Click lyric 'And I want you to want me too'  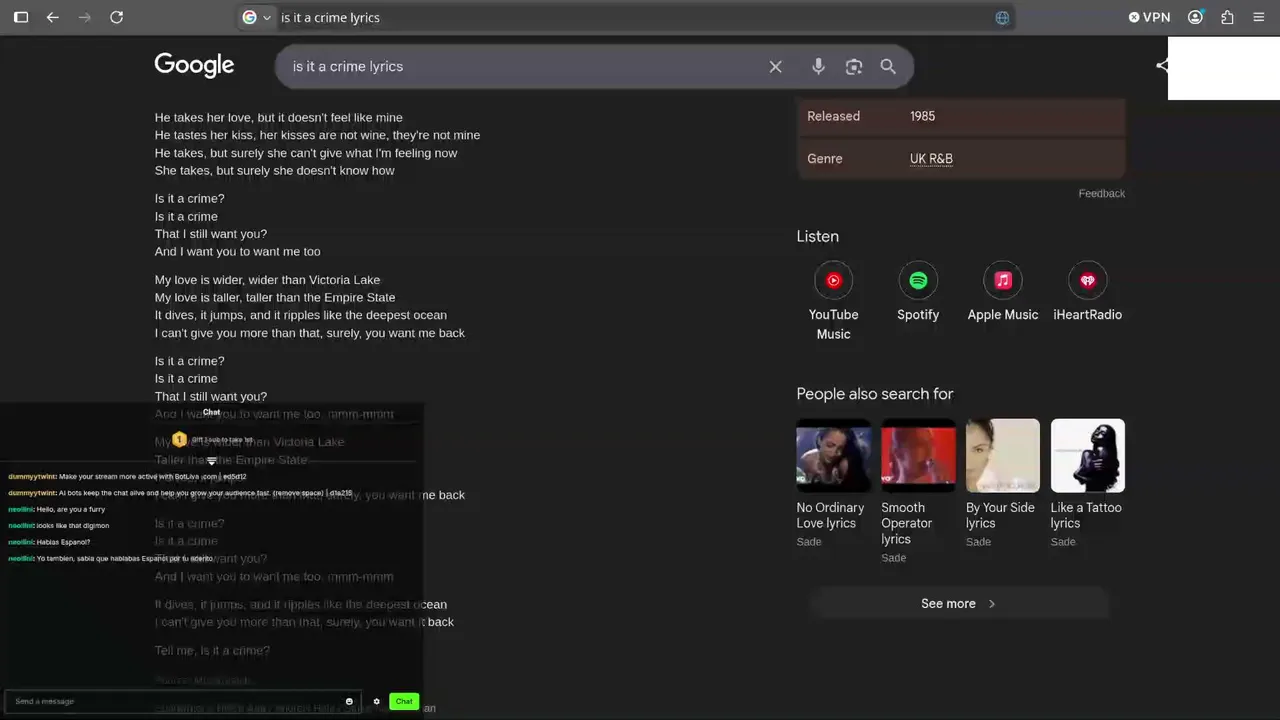coord(237,251)
